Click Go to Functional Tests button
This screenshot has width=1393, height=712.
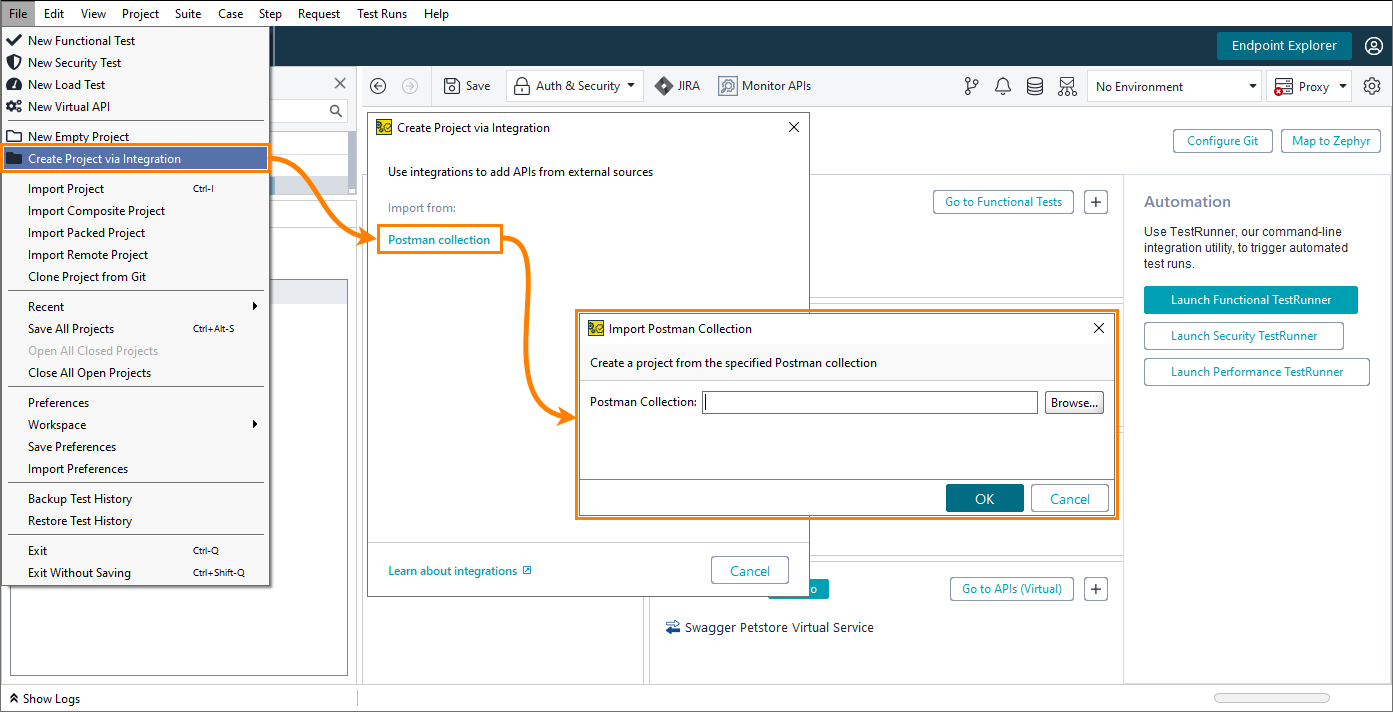coord(1003,202)
